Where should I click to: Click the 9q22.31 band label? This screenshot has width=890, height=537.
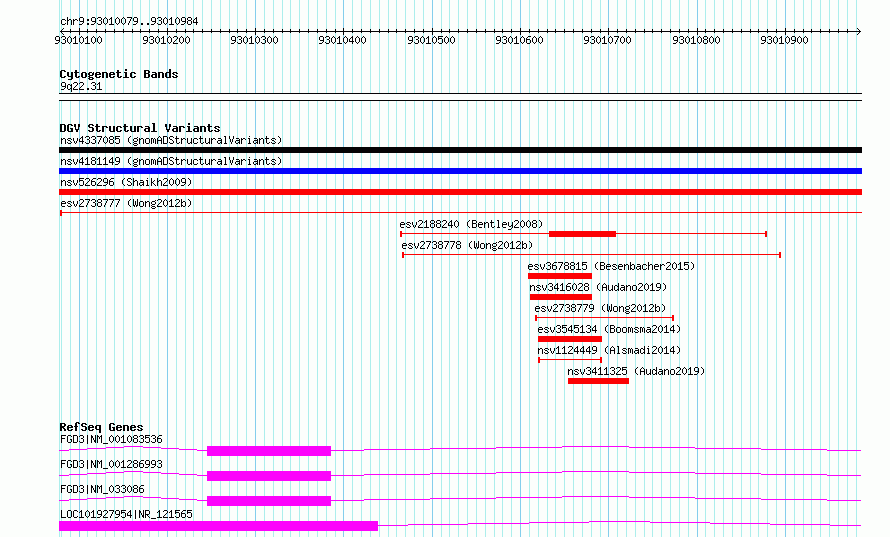[x=81, y=86]
